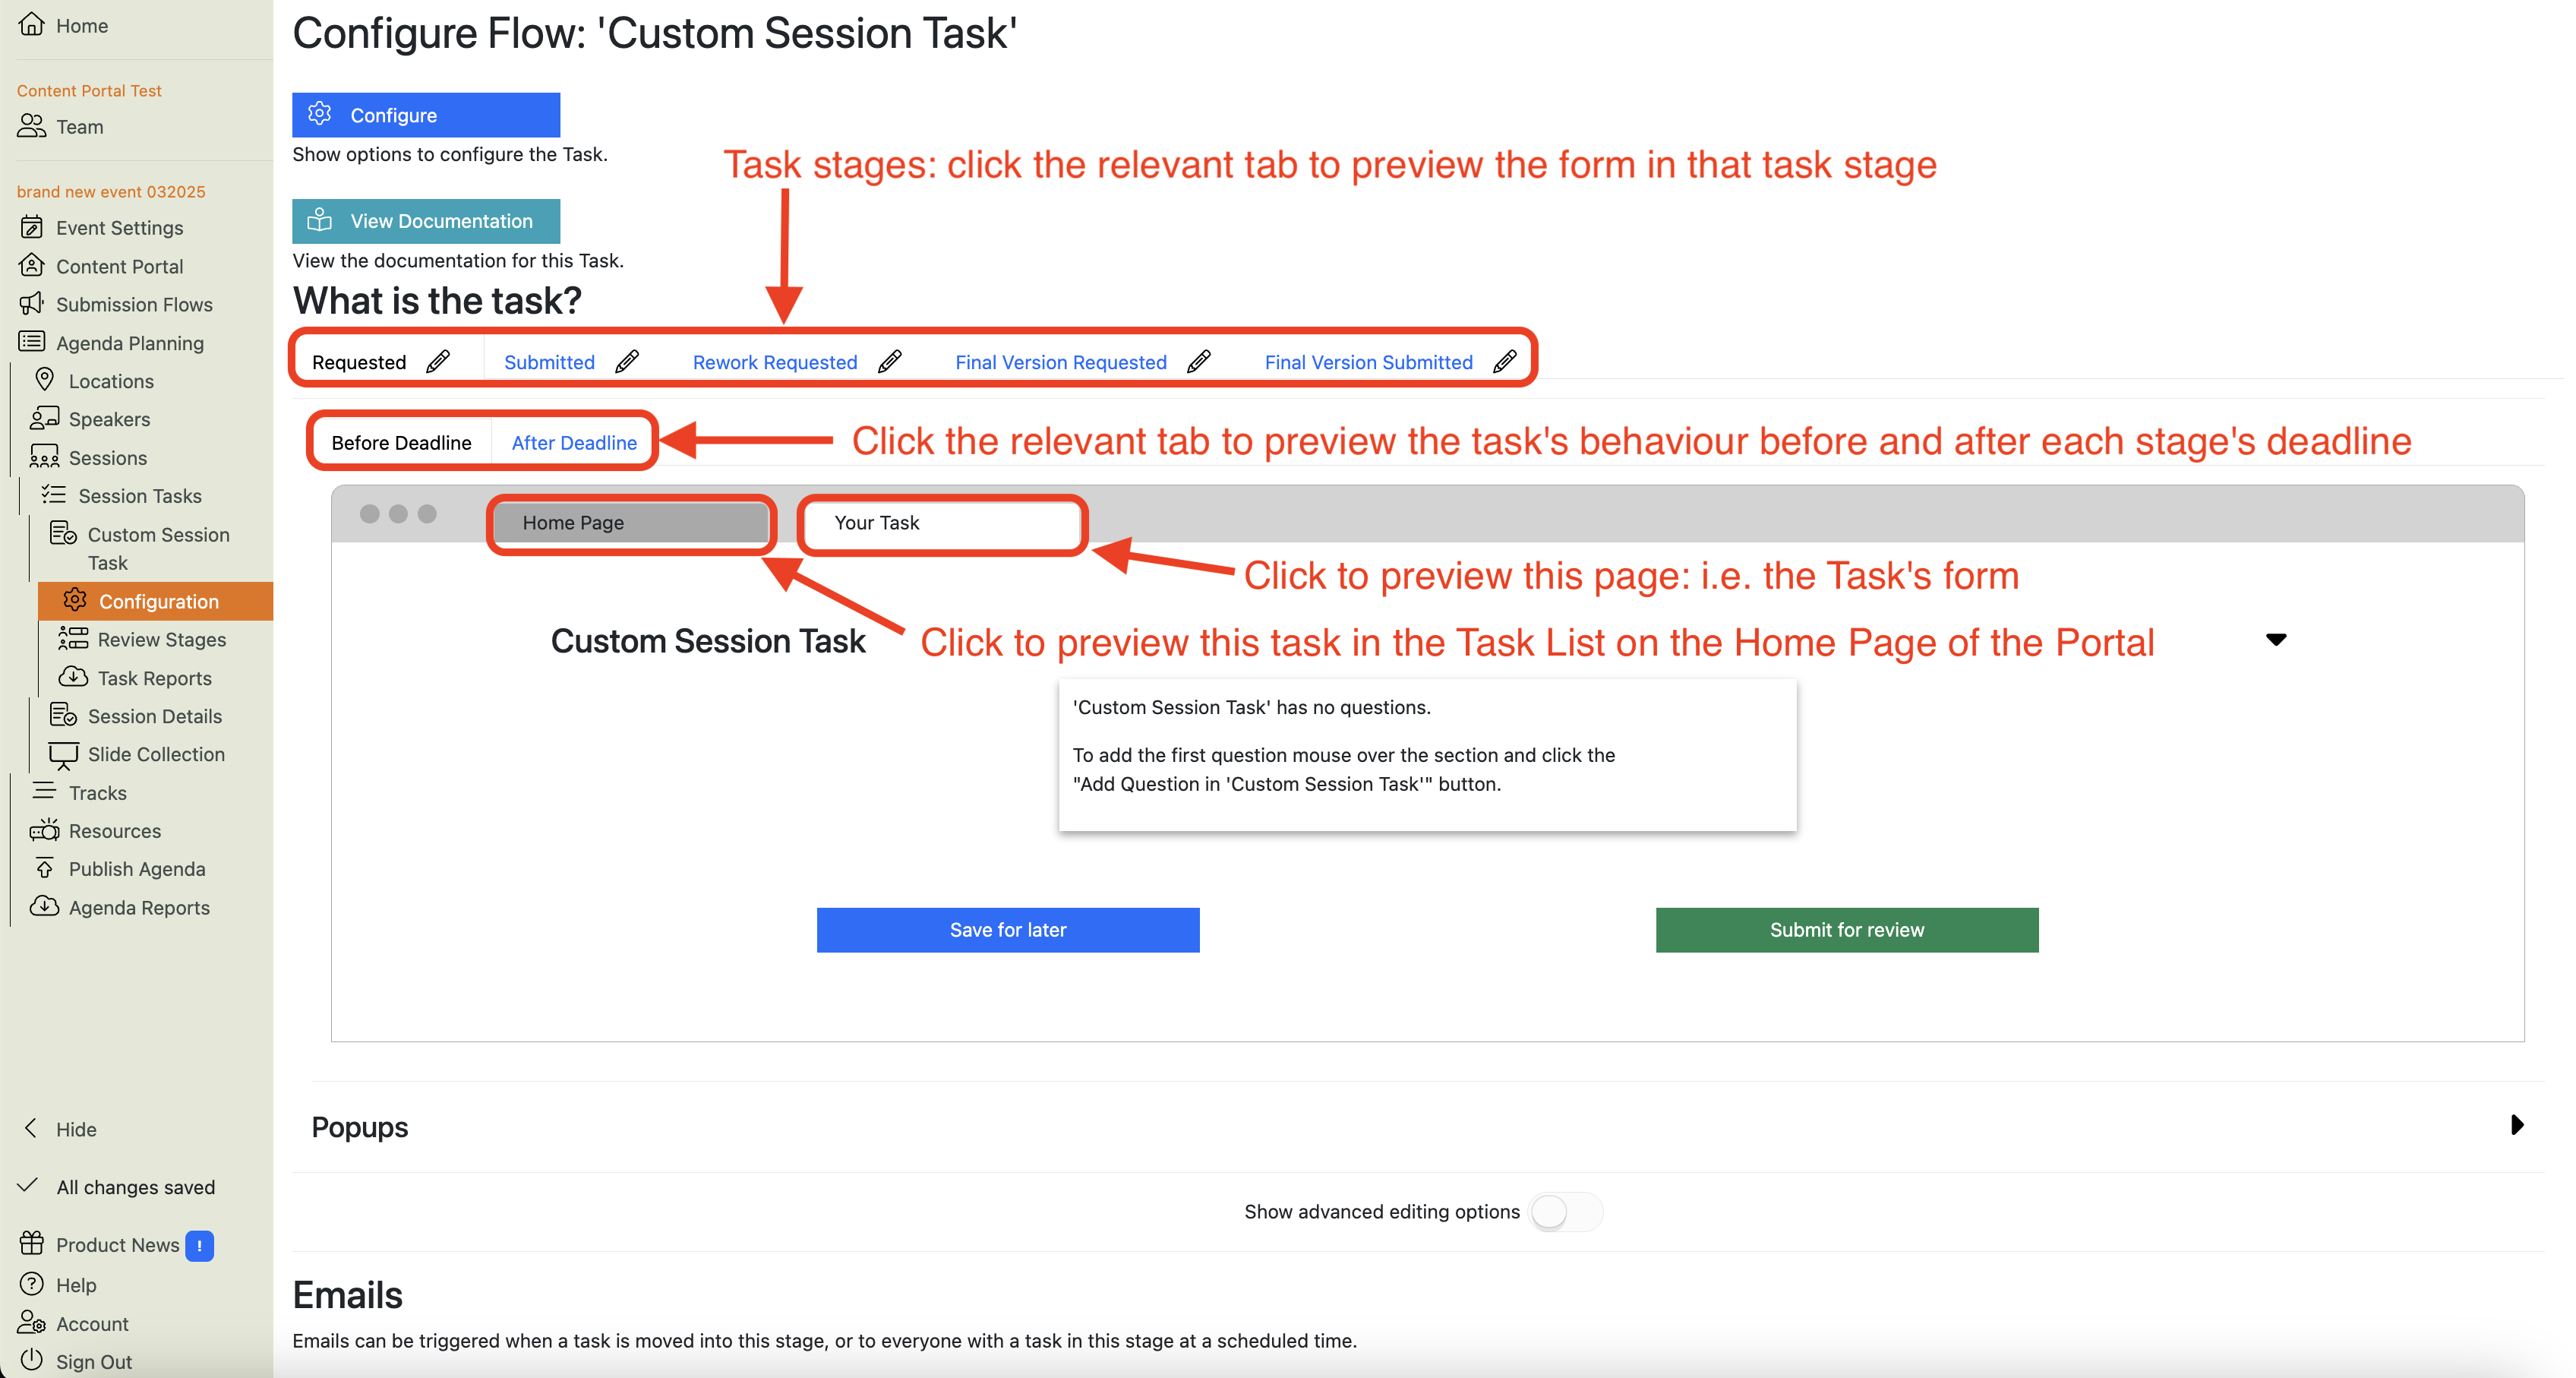Switch to the After Deadline tab

click(574, 442)
